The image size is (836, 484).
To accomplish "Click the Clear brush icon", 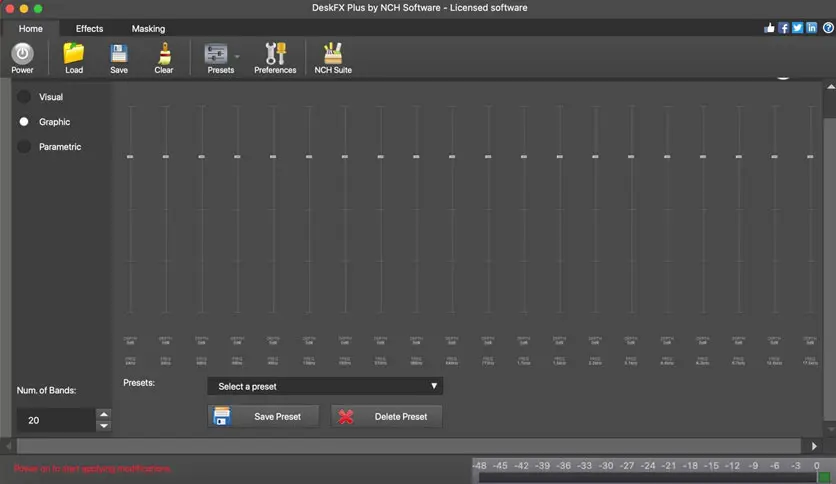I will click(x=164, y=58).
